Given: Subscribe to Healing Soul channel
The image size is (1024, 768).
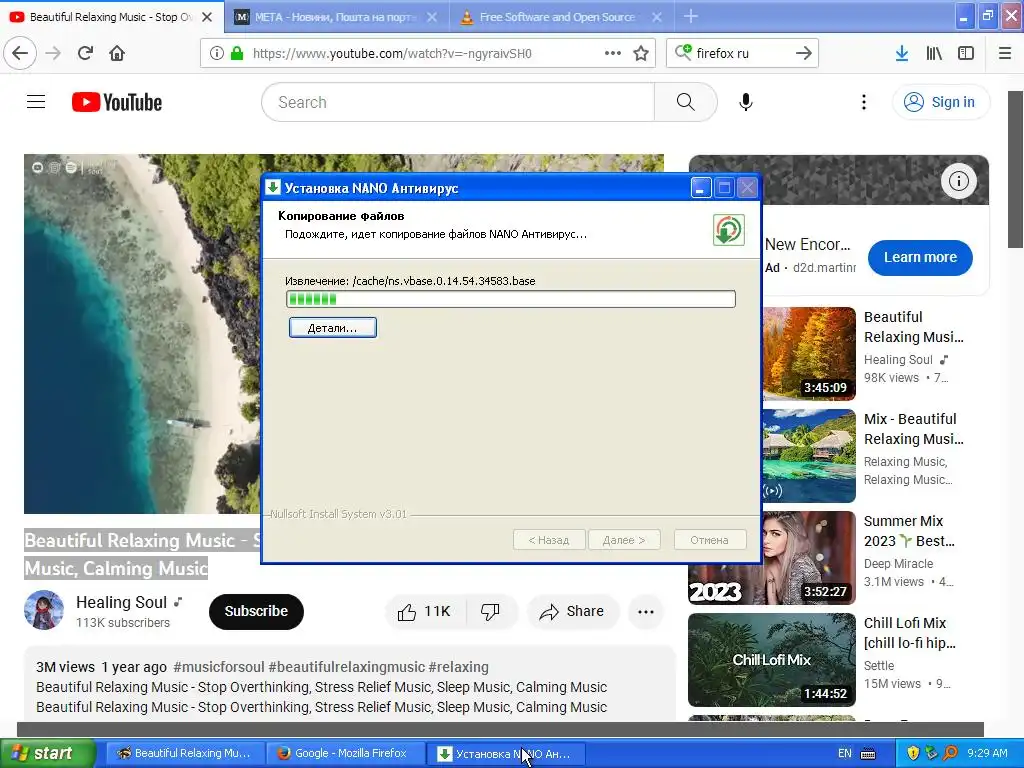Looking at the screenshot, I should 256,611.
